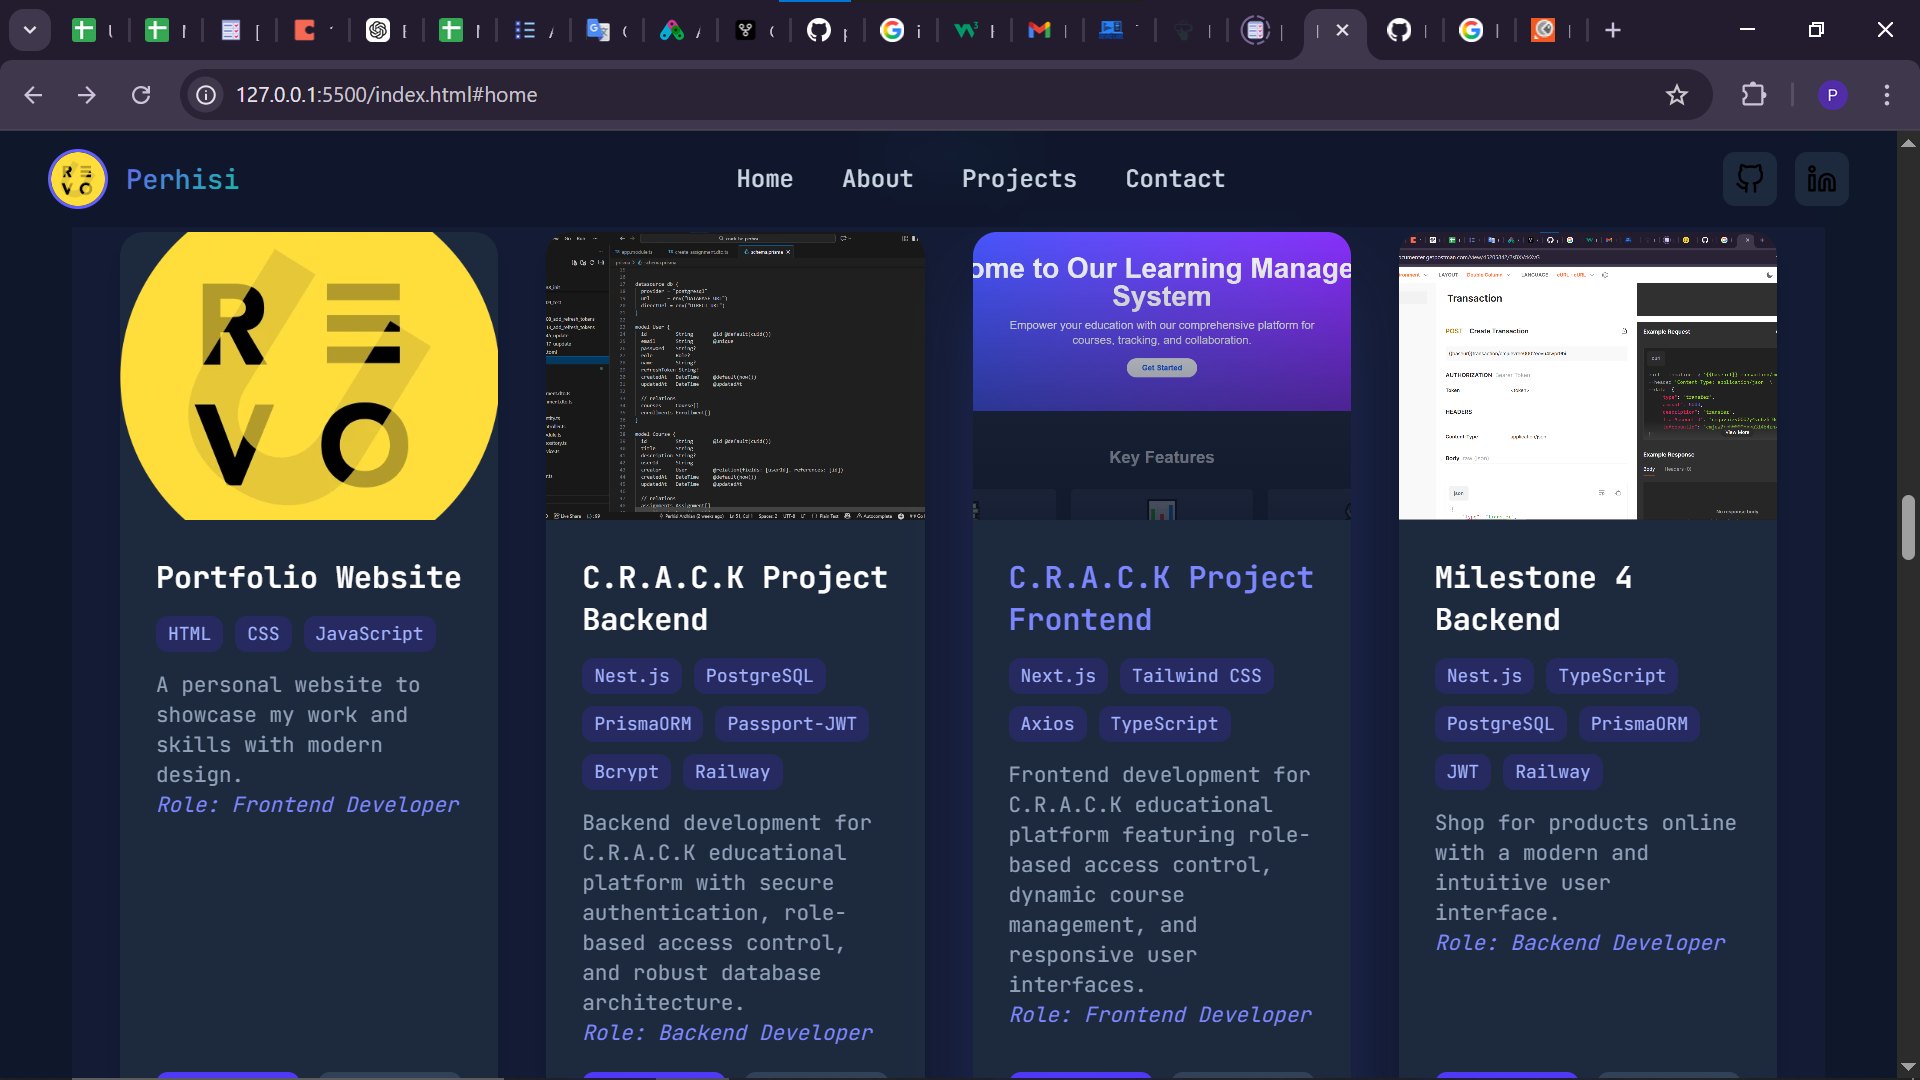This screenshot has height=1080, width=1920.
Task: Navigate to About in the navbar
Action: tap(877, 179)
